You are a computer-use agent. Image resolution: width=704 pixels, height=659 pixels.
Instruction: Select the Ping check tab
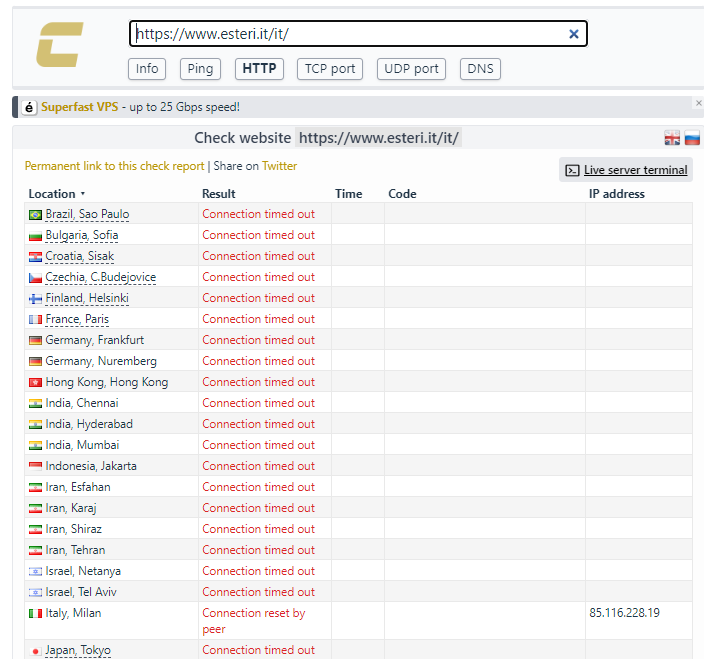tap(200, 69)
